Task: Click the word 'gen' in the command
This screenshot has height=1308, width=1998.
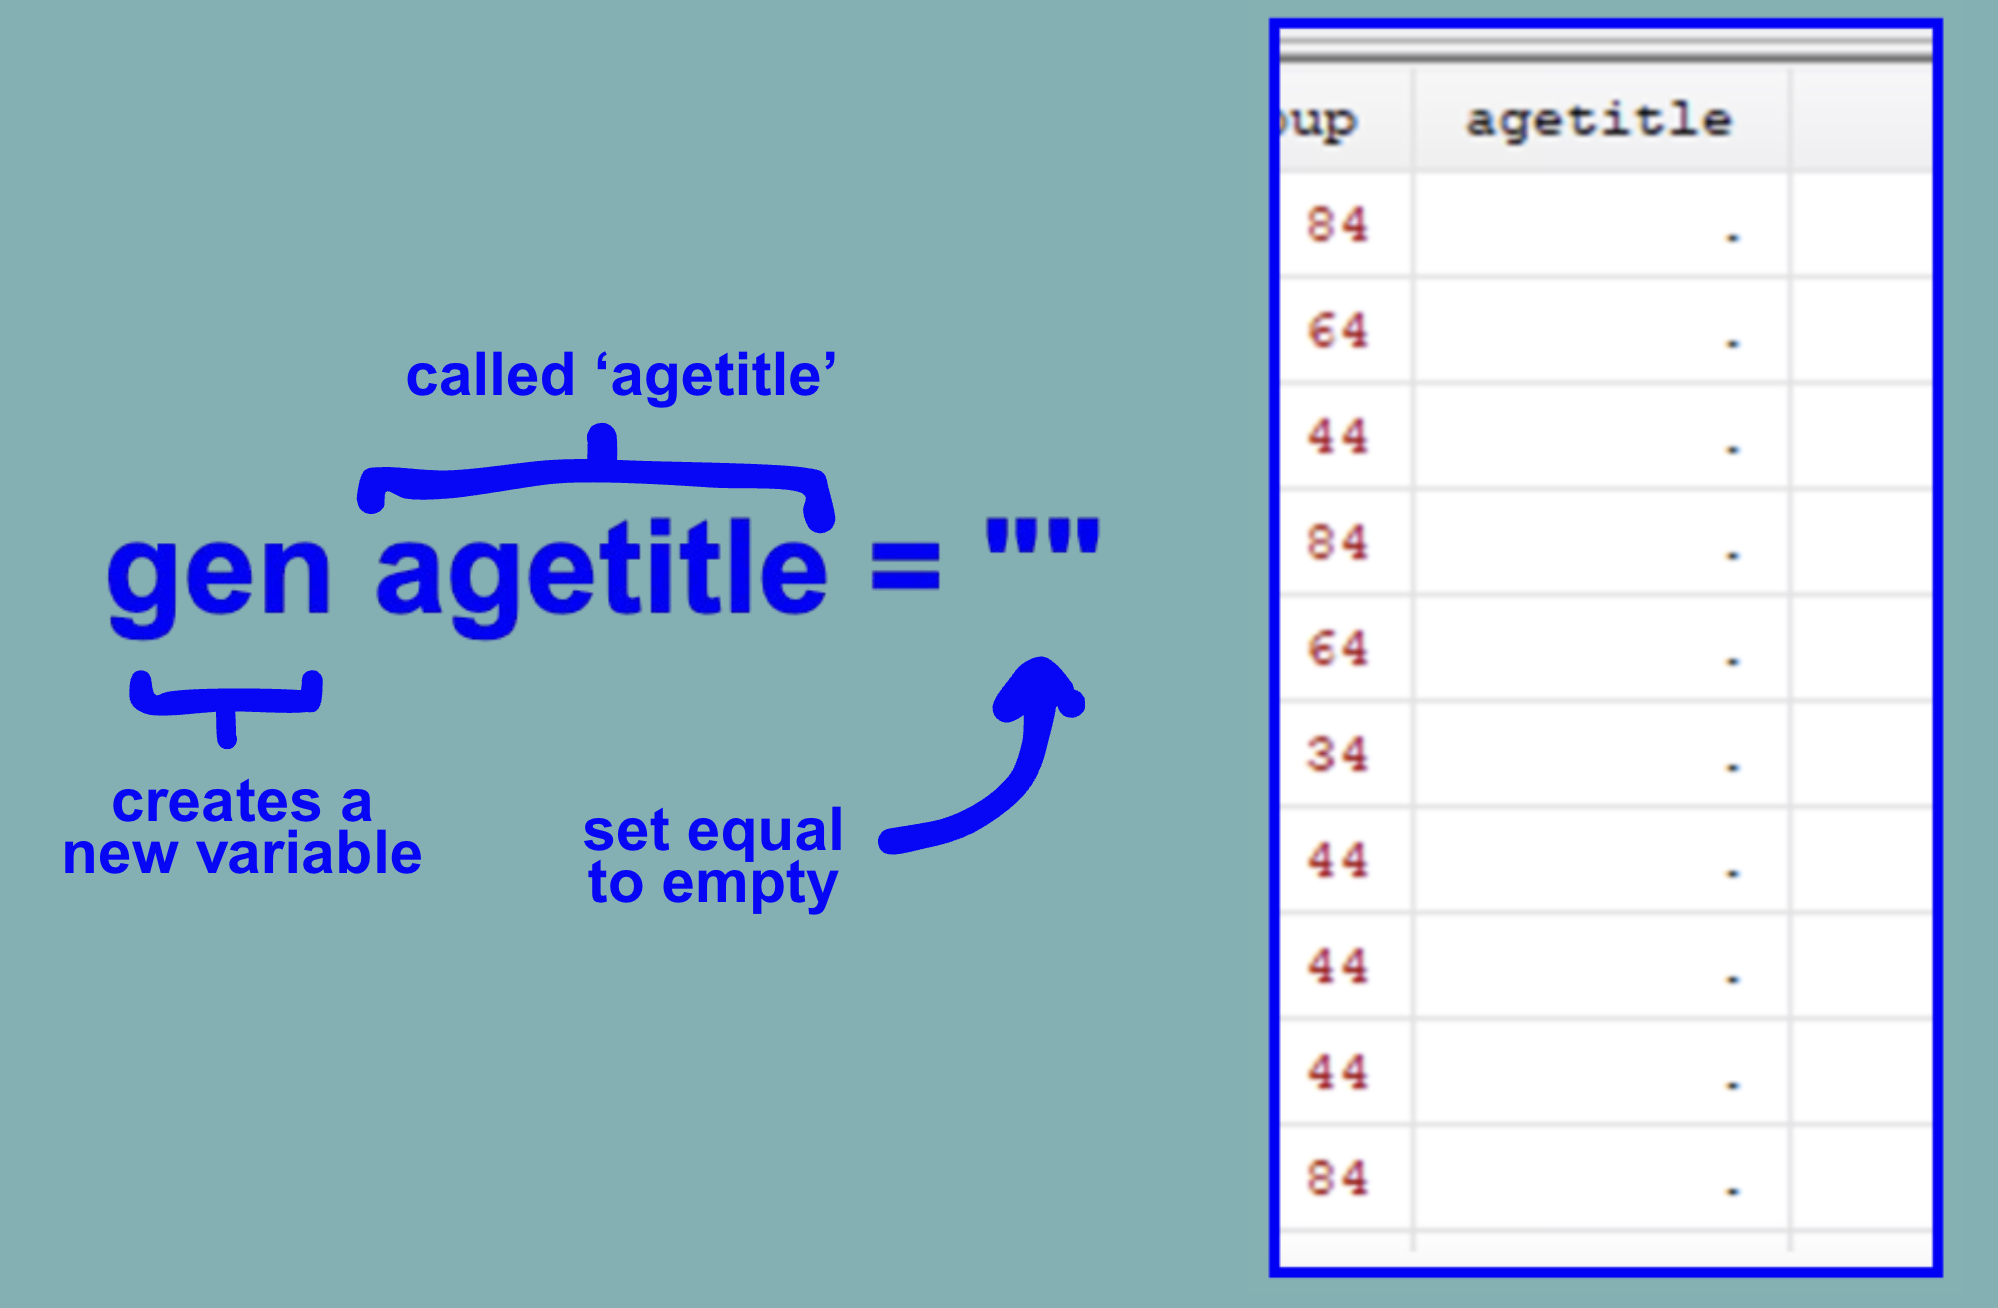Action: tap(218, 578)
